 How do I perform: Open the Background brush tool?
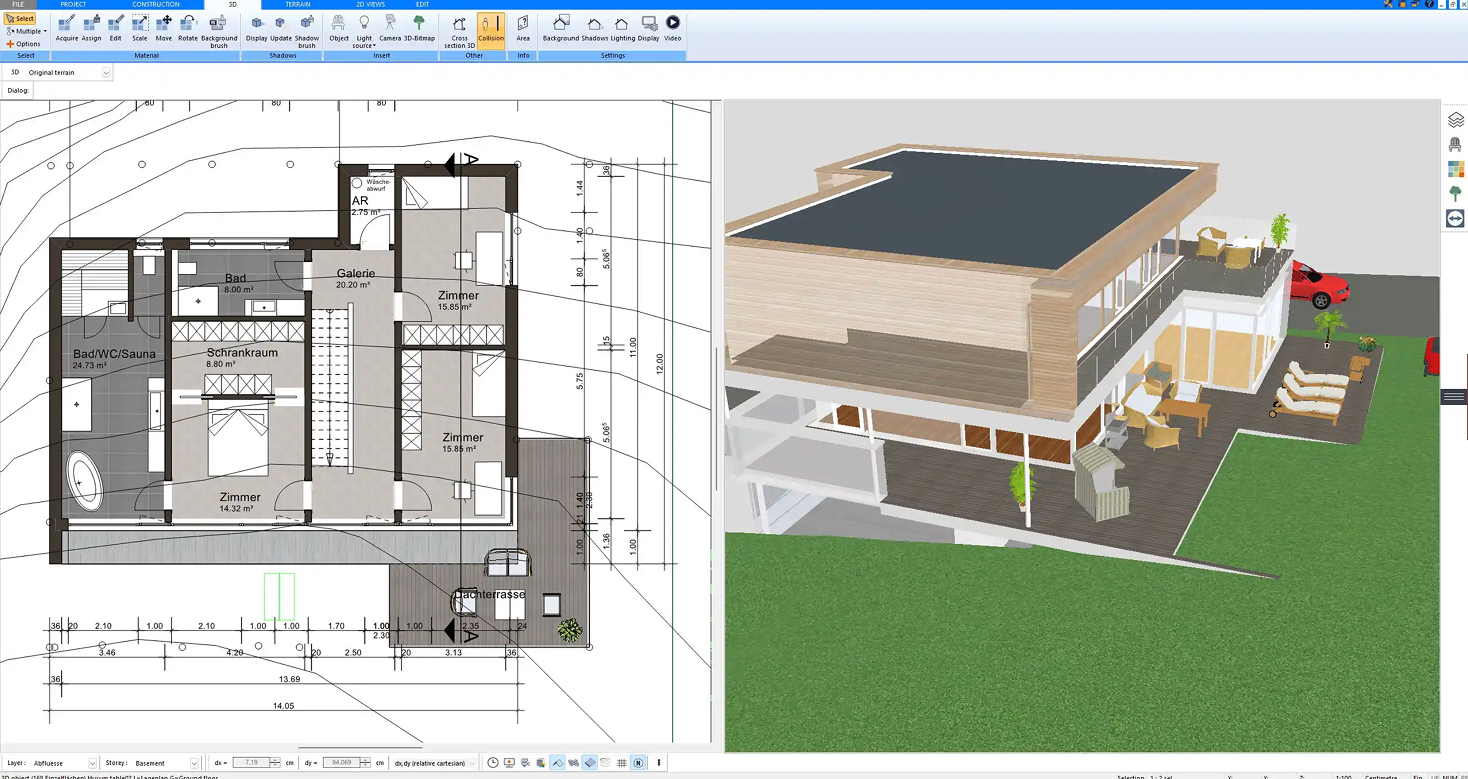[x=219, y=31]
